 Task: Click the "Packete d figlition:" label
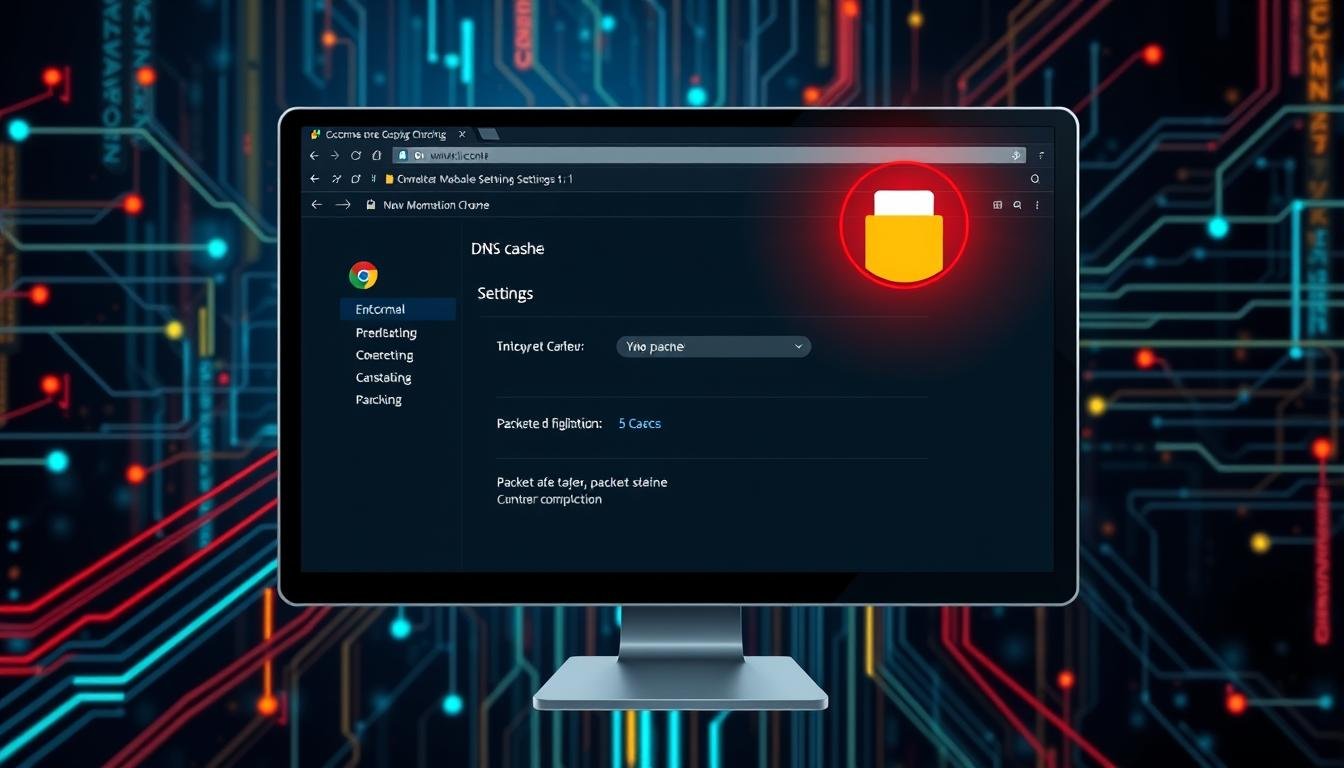coord(549,423)
